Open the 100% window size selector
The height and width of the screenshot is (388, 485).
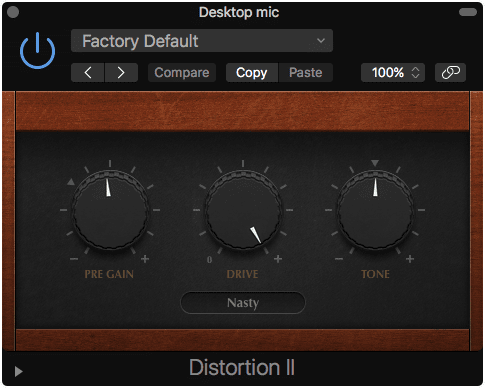click(x=393, y=72)
